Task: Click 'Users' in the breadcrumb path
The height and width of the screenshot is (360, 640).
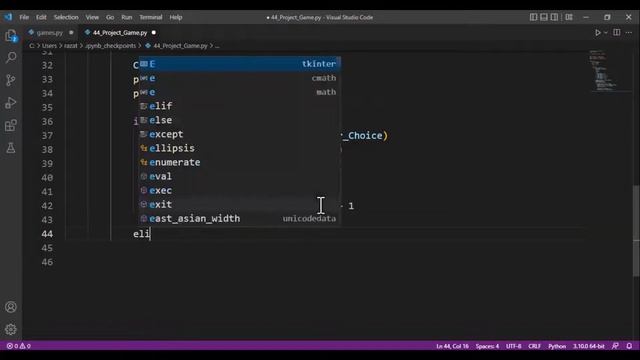Action: tap(49, 46)
